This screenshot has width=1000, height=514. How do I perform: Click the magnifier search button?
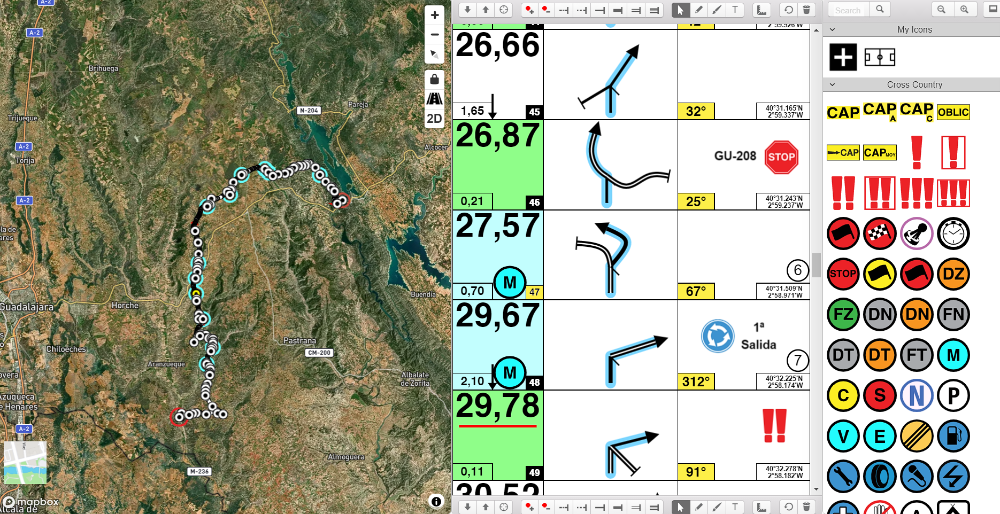click(879, 9)
